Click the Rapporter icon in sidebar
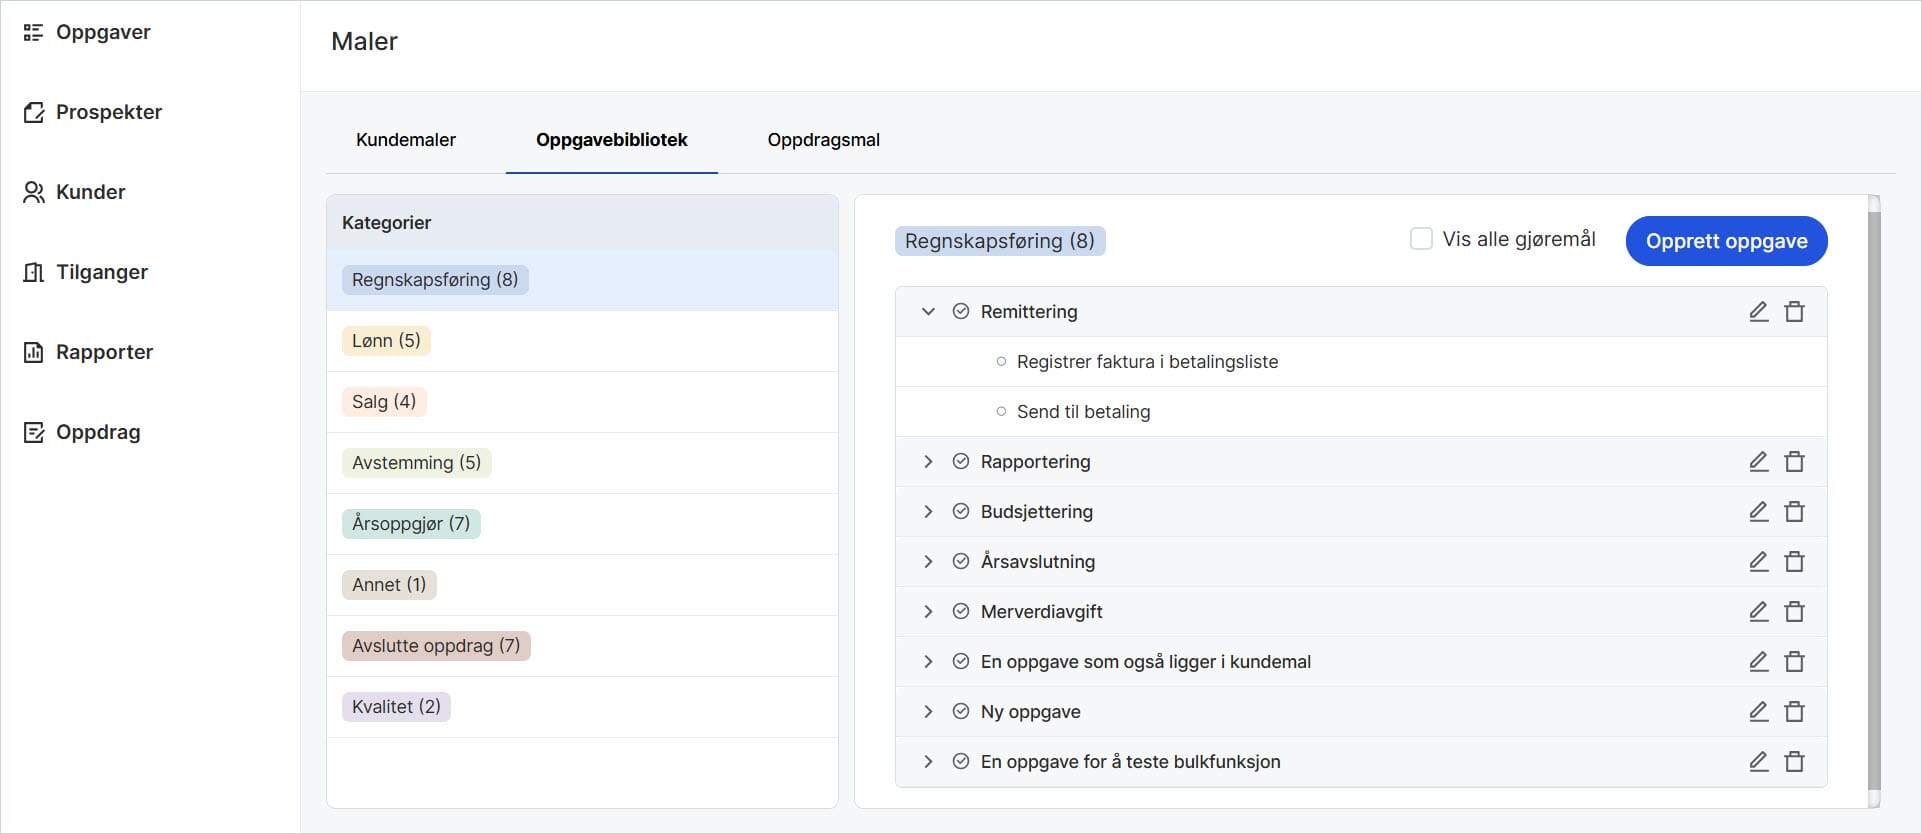 pos(34,352)
